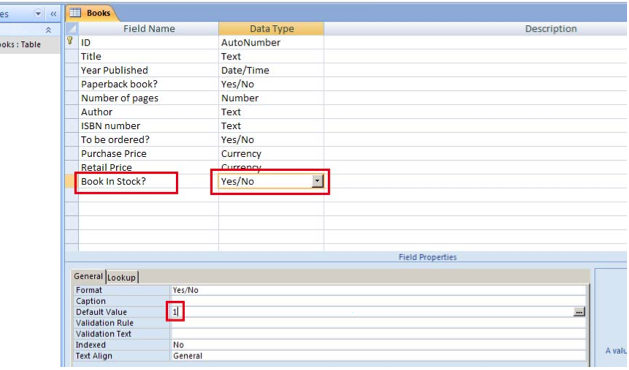Click the empty Caption property field
The width and height of the screenshot is (629, 370).
coord(378,301)
